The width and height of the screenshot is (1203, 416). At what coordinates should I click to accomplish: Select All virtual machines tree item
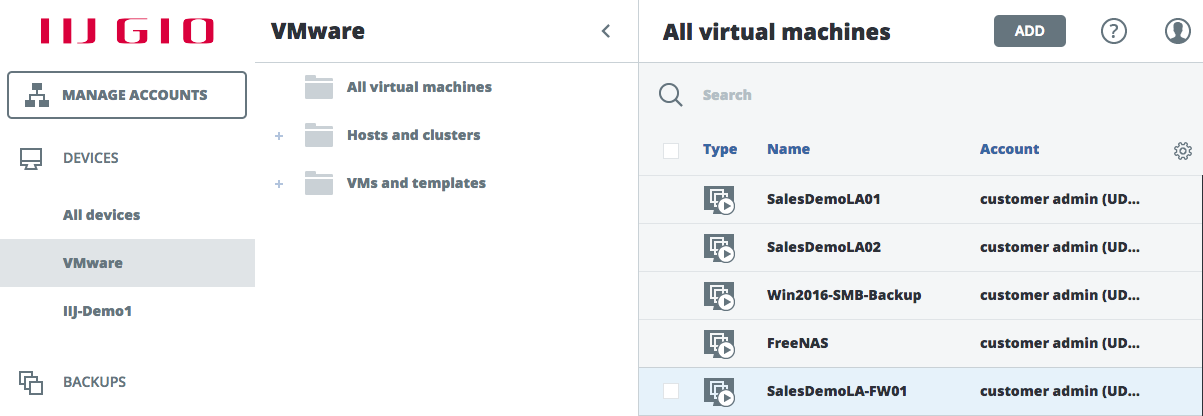419,87
